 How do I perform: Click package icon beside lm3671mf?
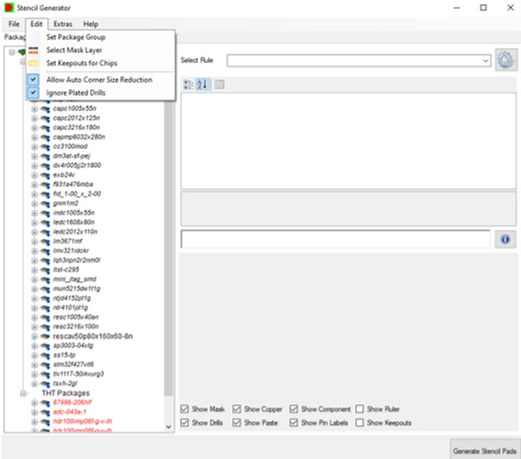(x=45, y=241)
